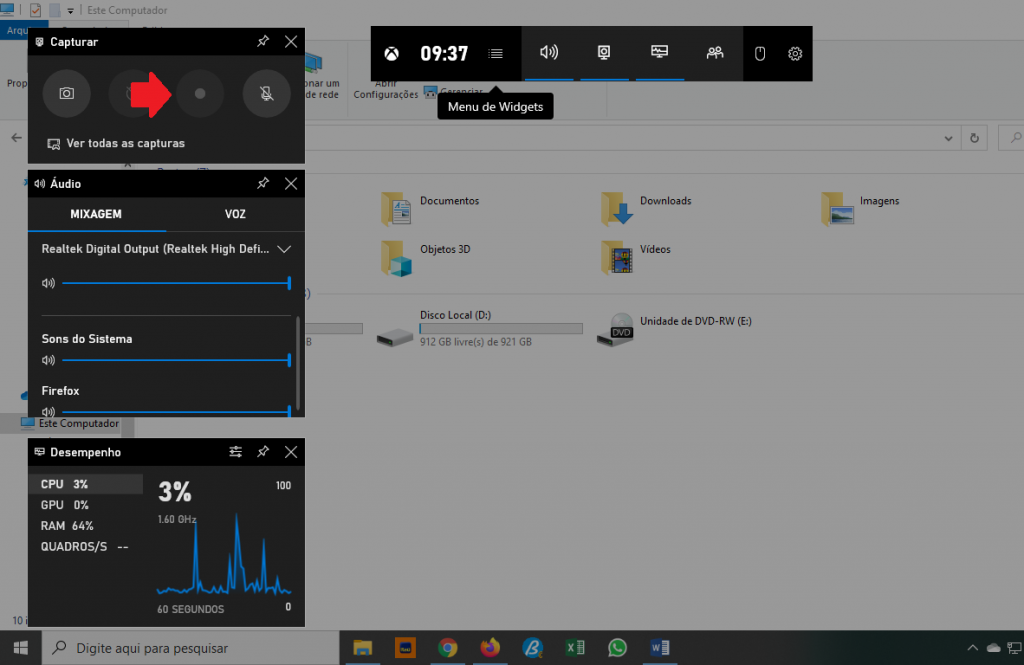Toggle the Audio widget from the top bar
The image size is (1024, 665).
549,53
